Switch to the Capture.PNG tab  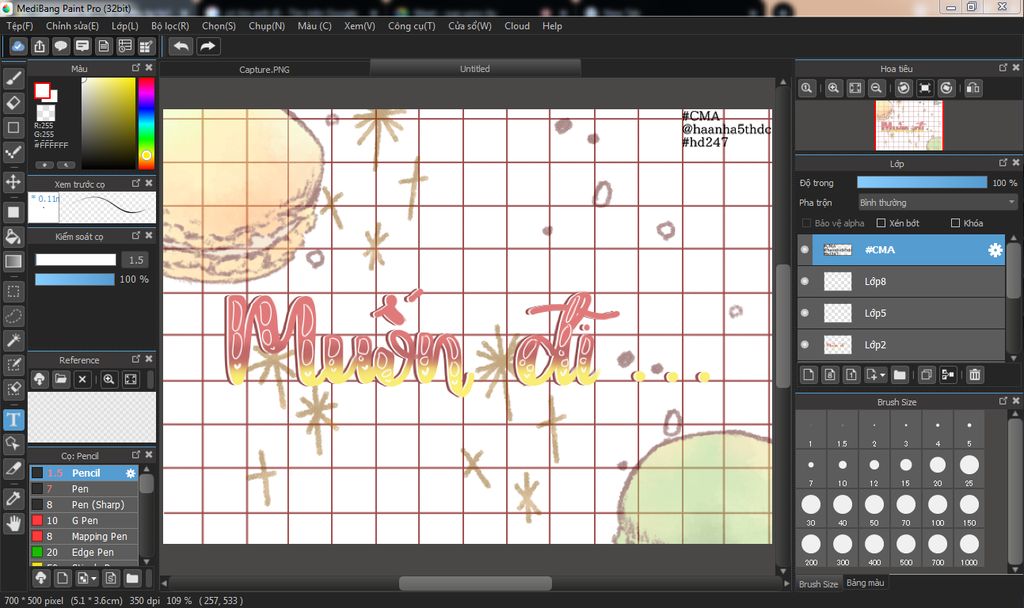point(264,69)
